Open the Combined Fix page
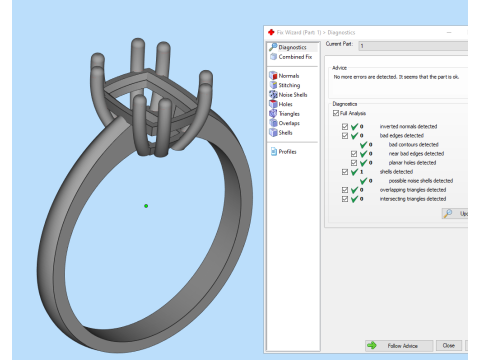The height and width of the screenshot is (360, 480). point(292,57)
